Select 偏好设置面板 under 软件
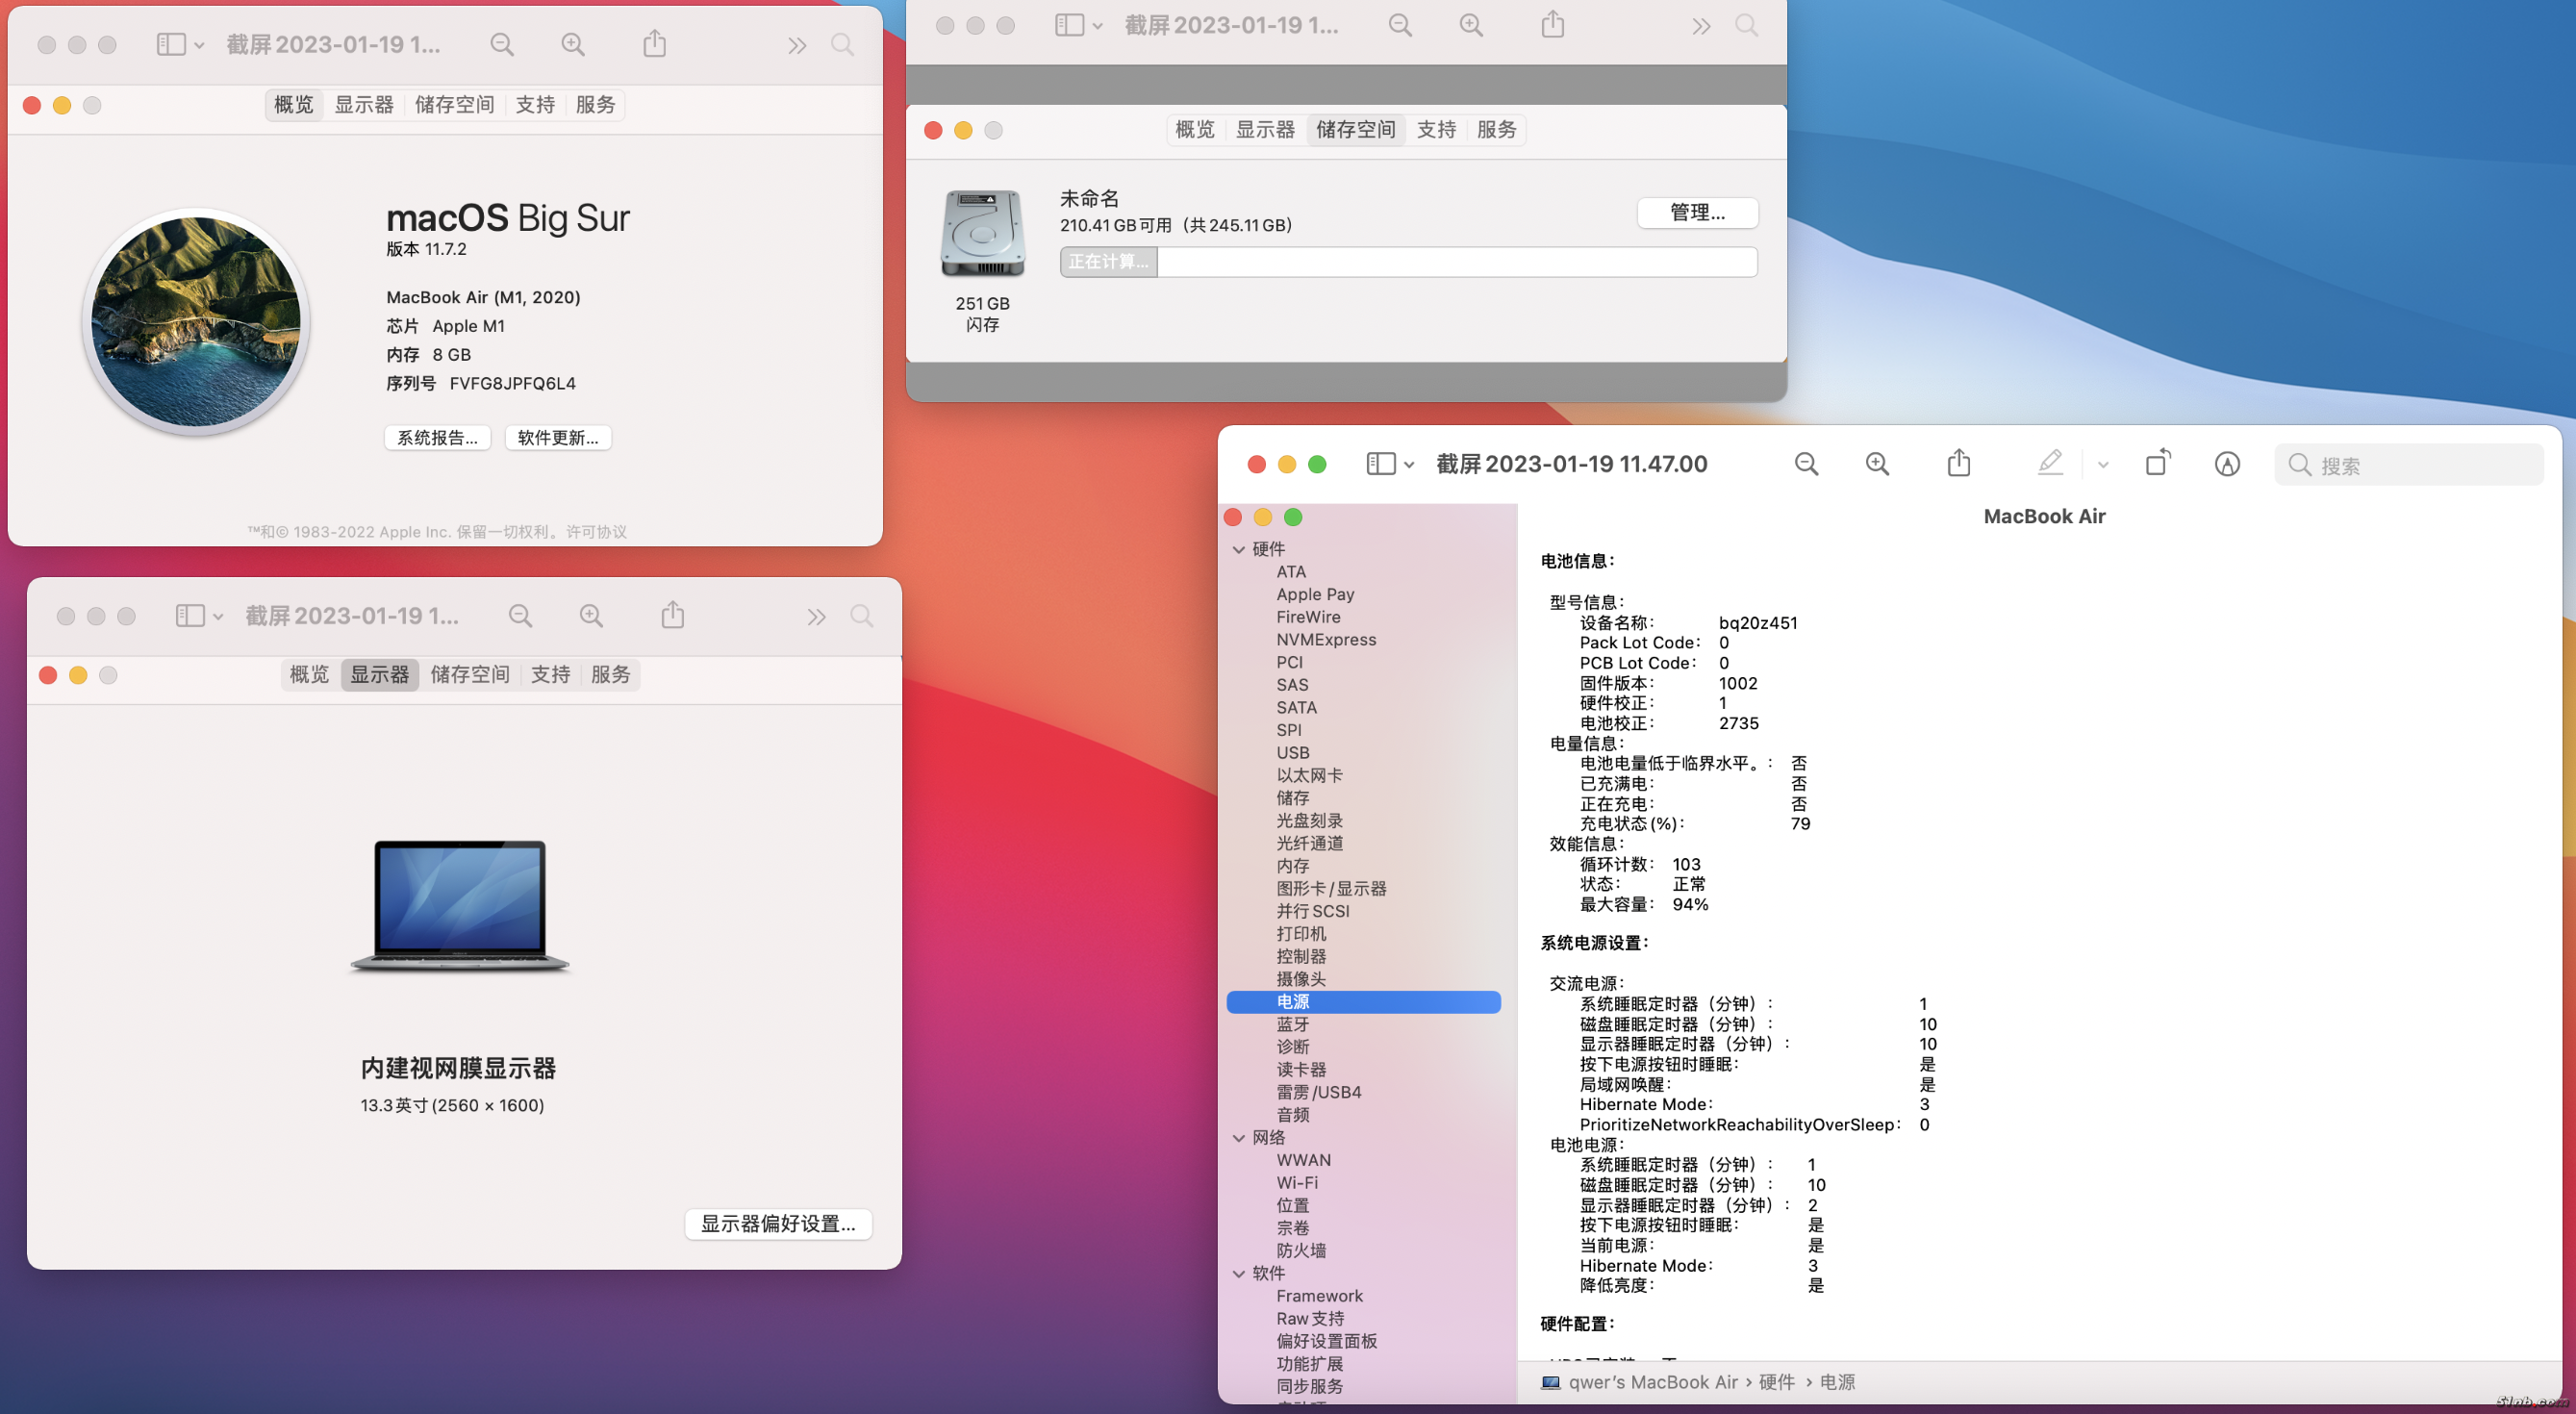Image resolution: width=2576 pixels, height=1414 pixels. click(1326, 1342)
